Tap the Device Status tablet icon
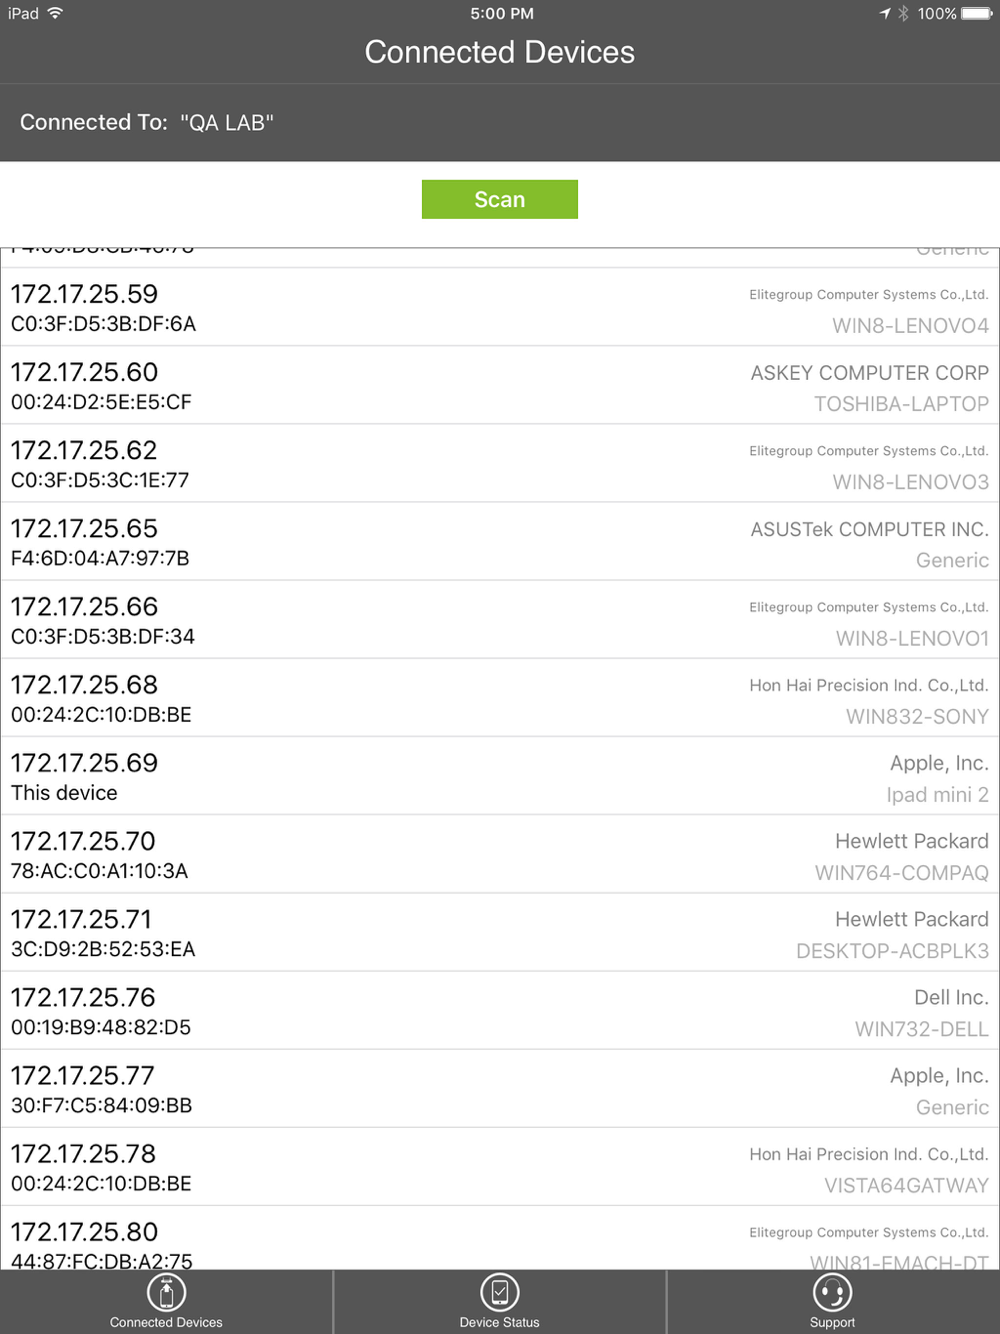This screenshot has width=1000, height=1334. click(499, 1293)
